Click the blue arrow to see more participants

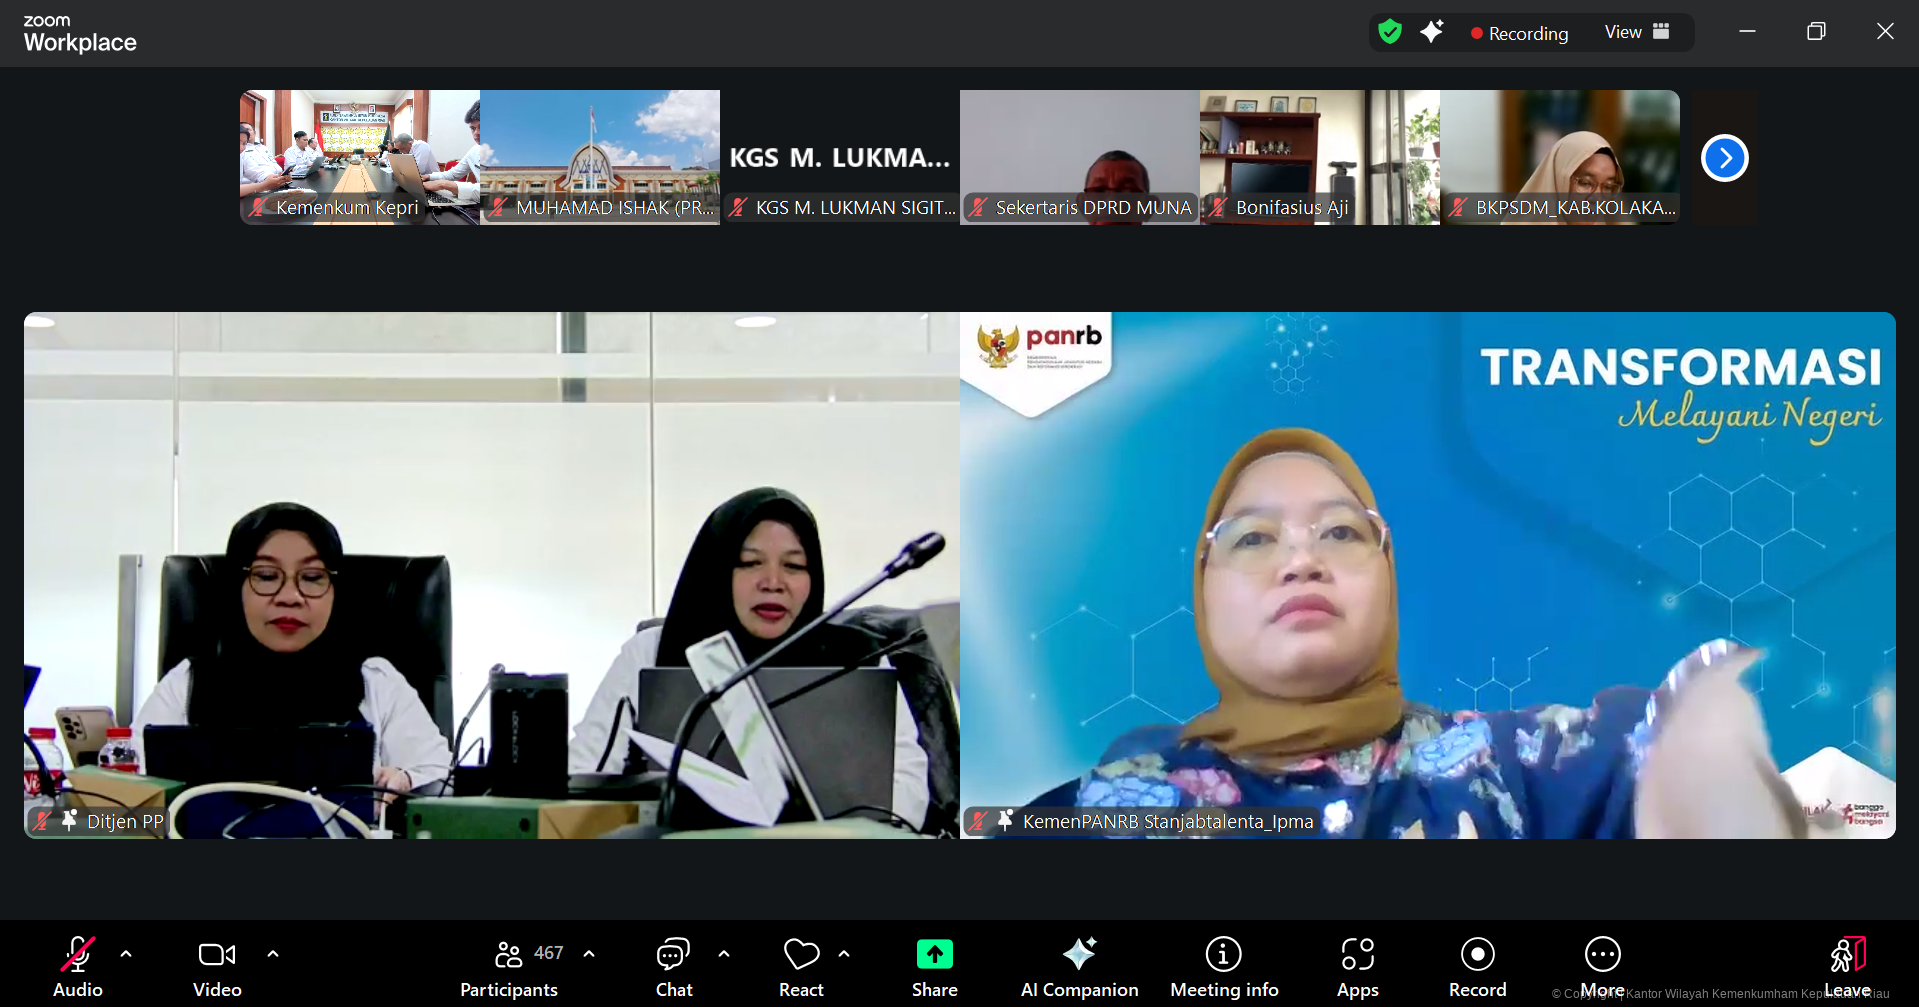(1723, 157)
